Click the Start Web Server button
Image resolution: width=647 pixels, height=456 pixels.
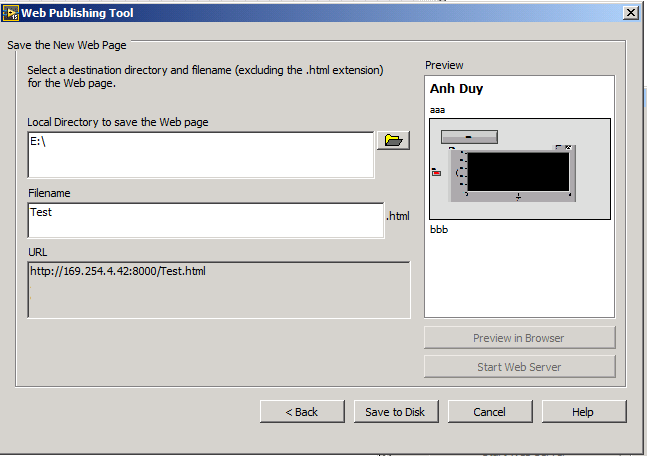(x=519, y=366)
